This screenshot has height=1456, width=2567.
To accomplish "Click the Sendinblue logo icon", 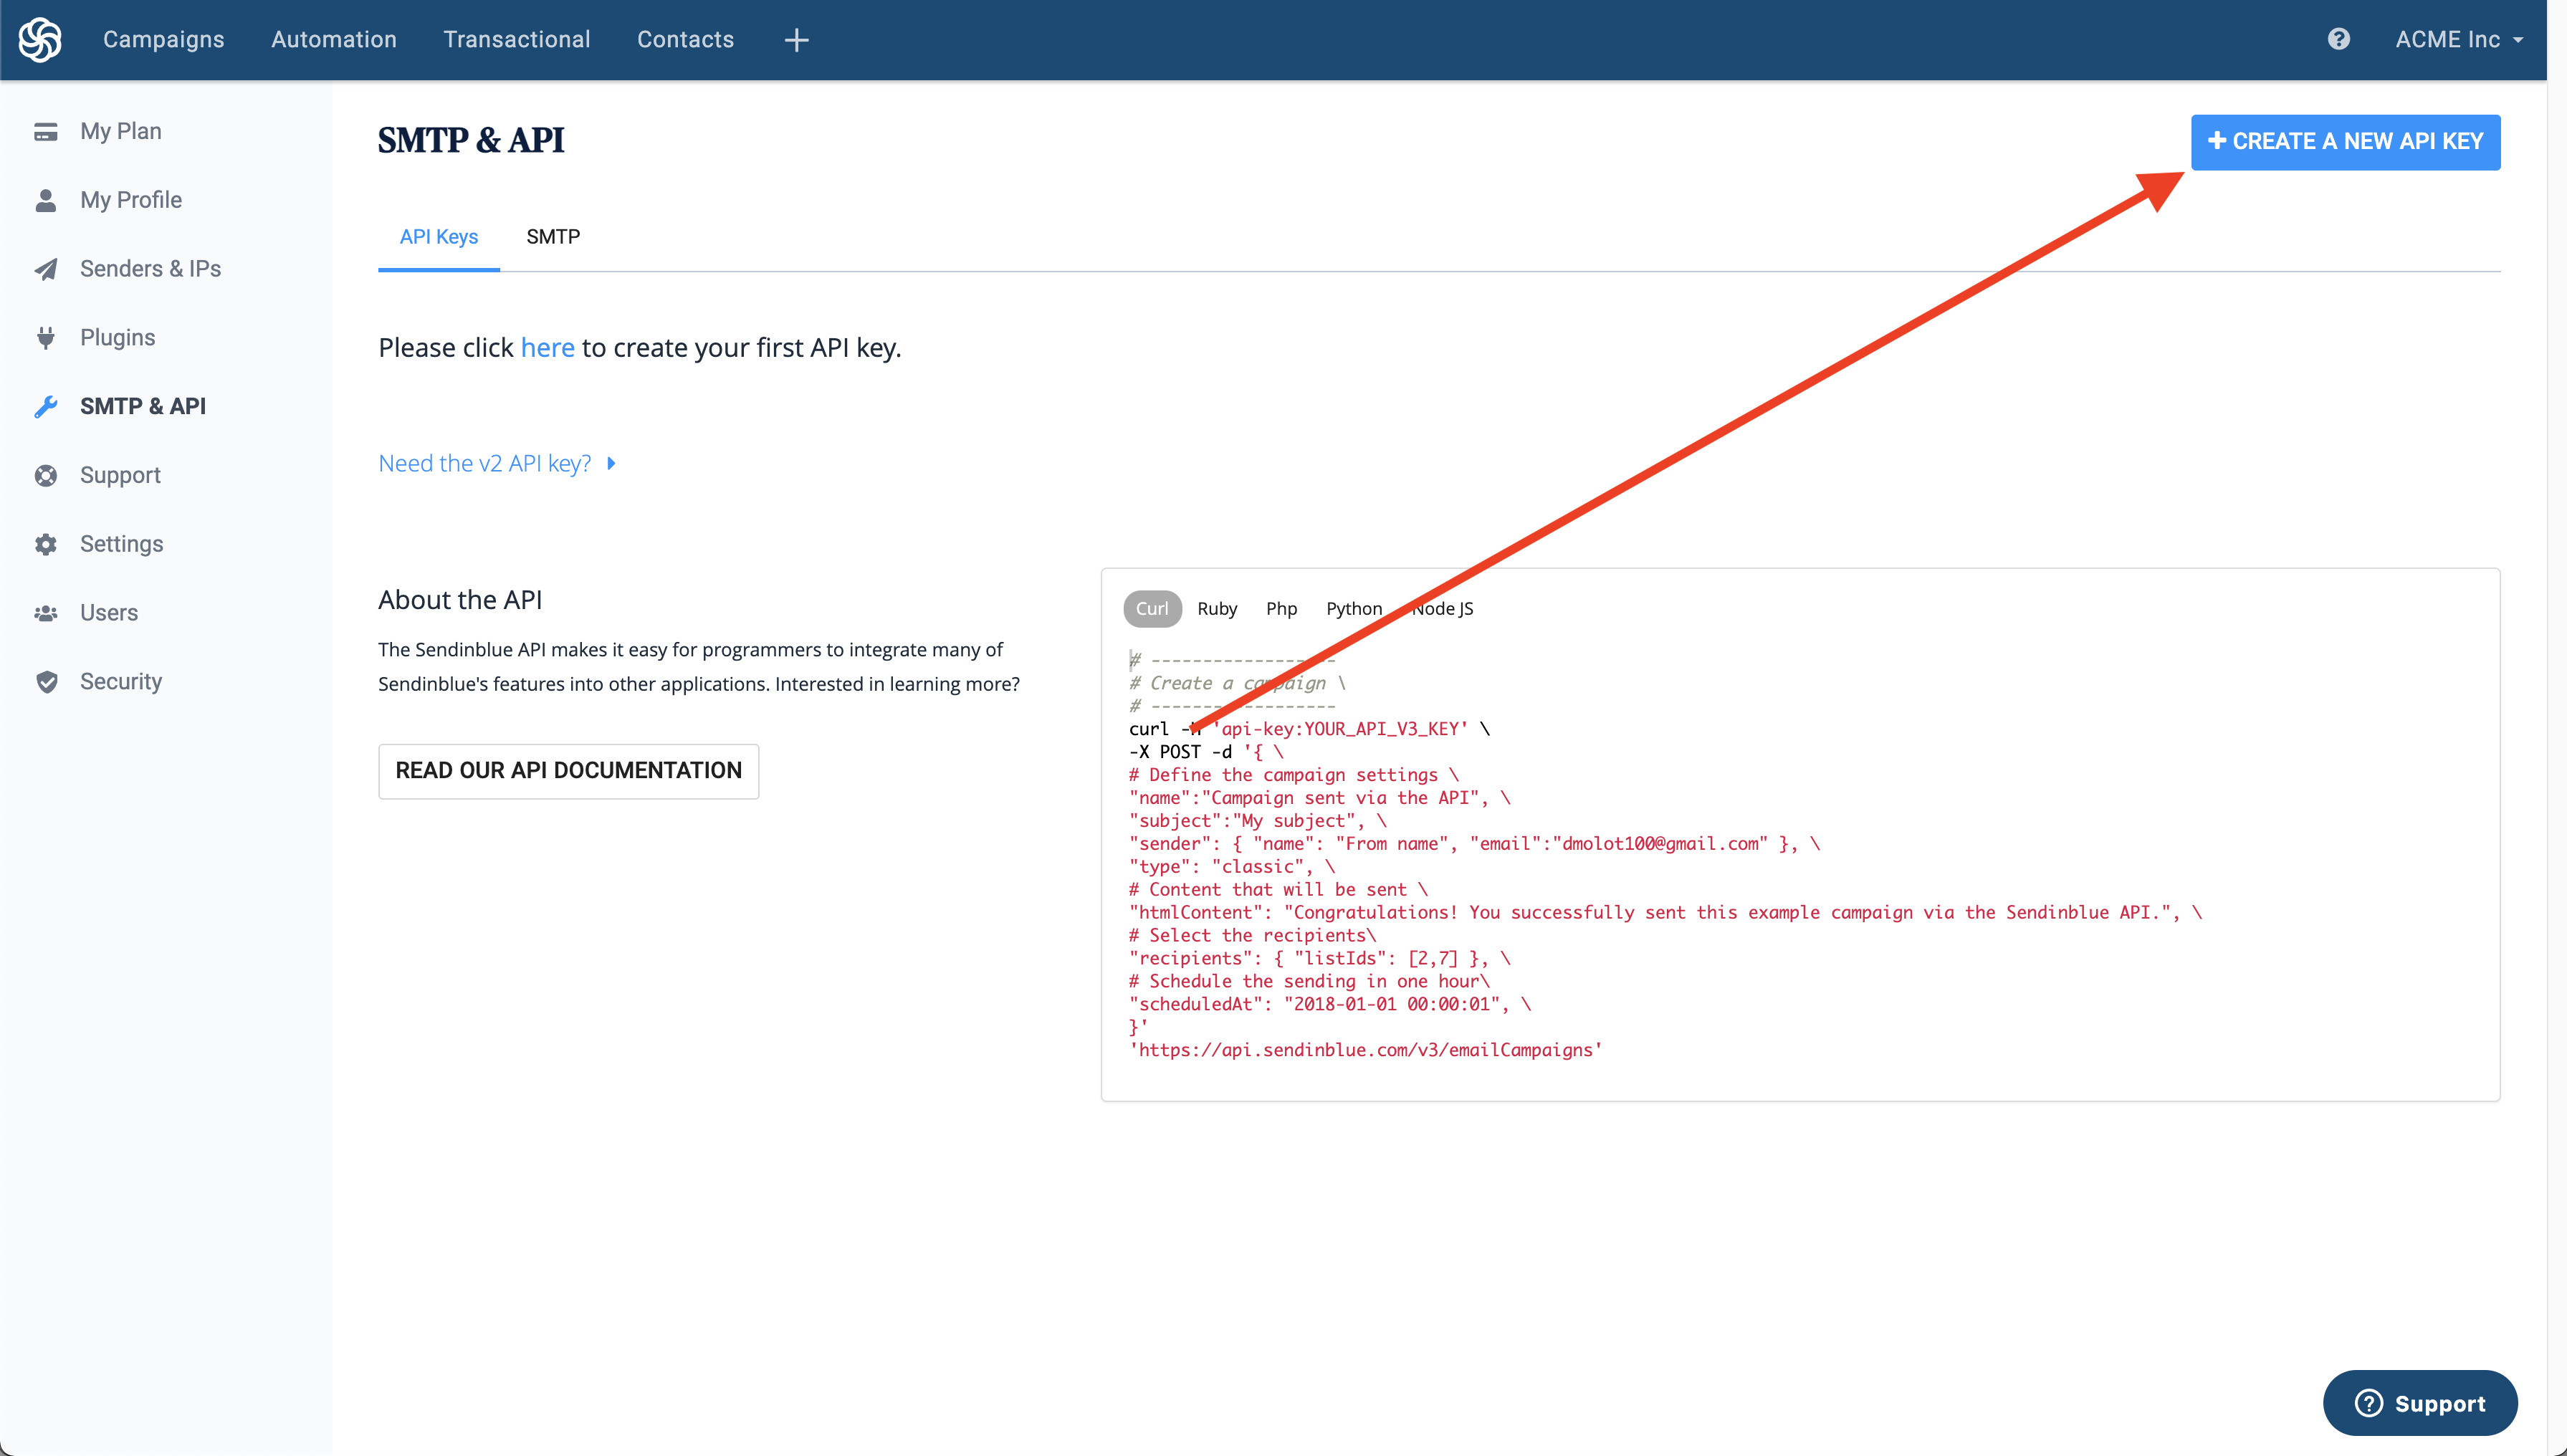I will coord(40,40).
